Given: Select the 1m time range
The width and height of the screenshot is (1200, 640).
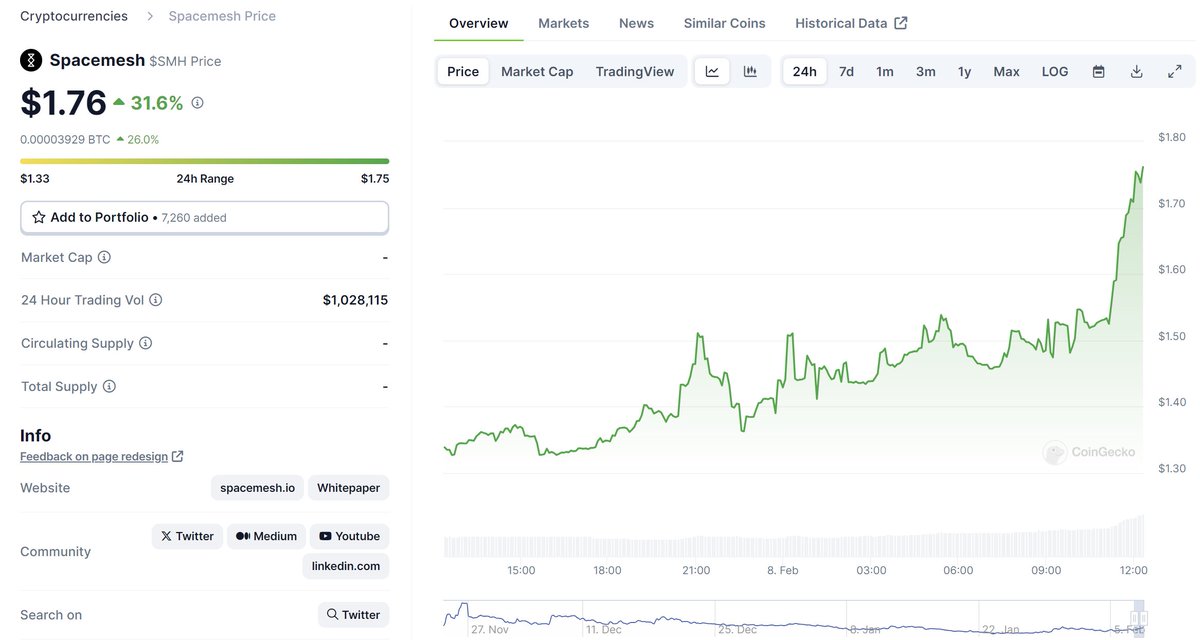Looking at the screenshot, I should tap(885, 71).
